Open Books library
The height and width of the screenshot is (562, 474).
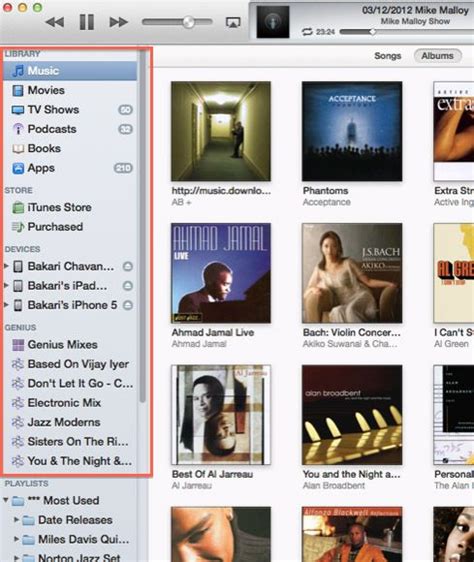pos(70,148)
